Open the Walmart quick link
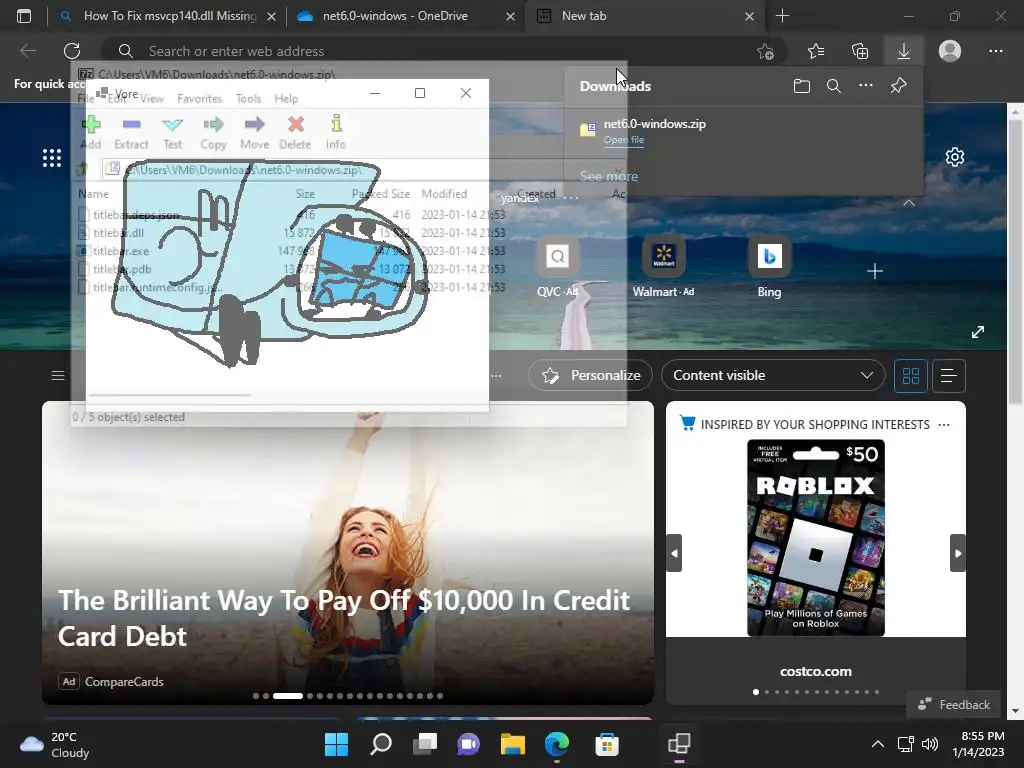1024x768 pixels. coord(664,268)
